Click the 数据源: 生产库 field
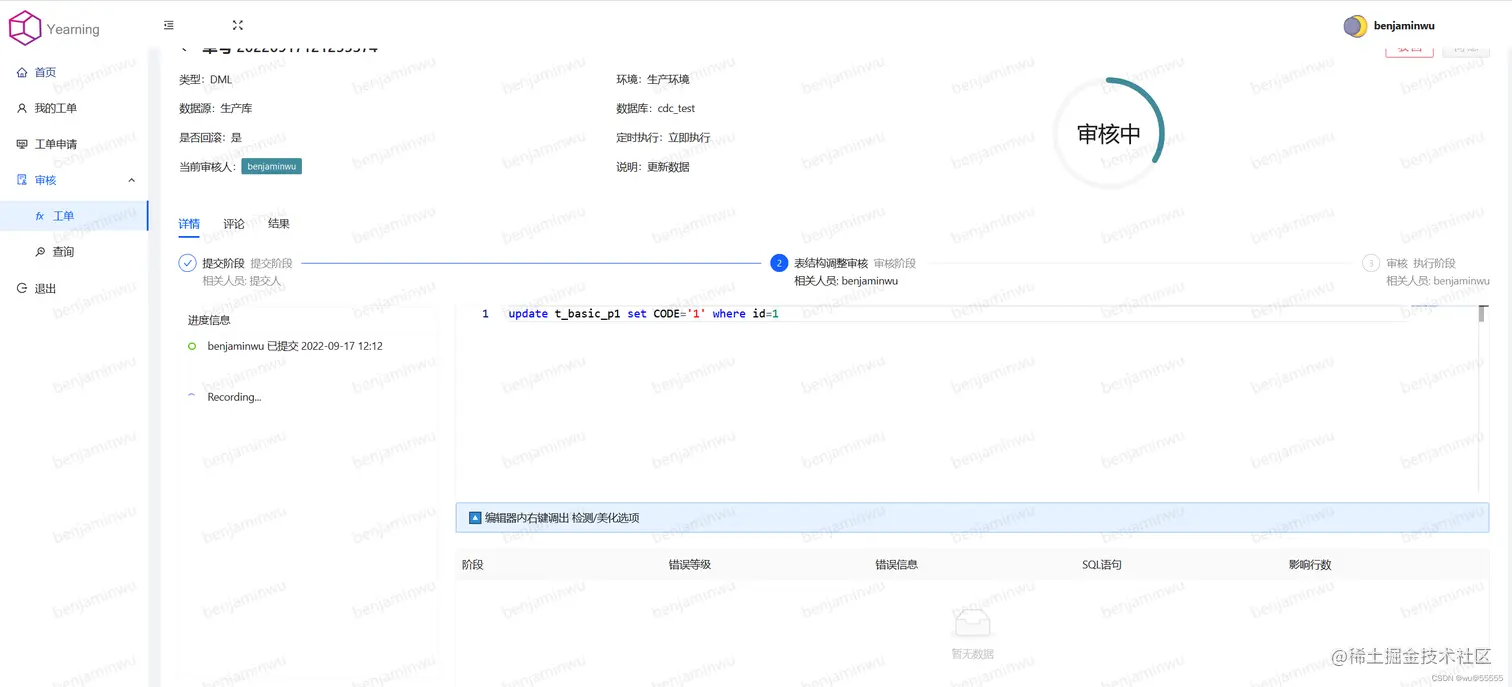This screenshot has height=687, width=1512. pos(216,108)
